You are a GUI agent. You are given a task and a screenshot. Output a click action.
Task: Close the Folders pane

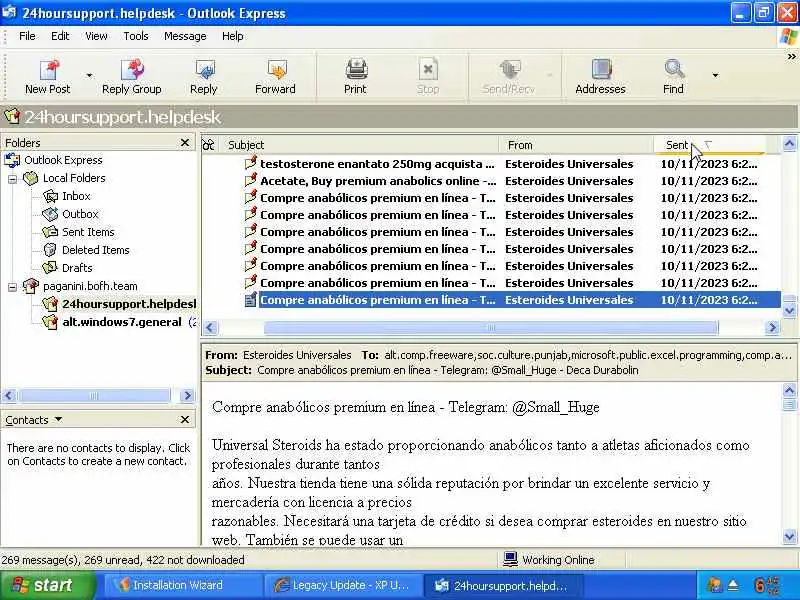[x=185, y=143]
